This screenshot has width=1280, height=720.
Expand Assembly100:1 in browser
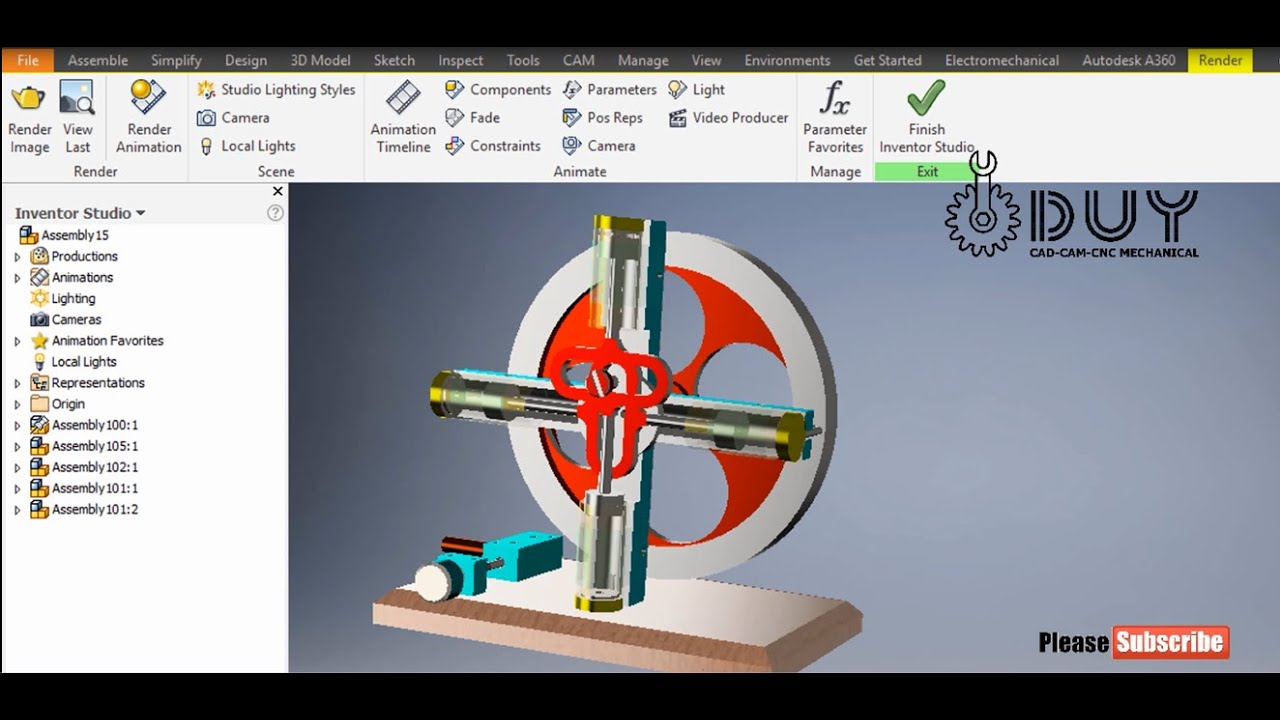(x=17, y=425)
